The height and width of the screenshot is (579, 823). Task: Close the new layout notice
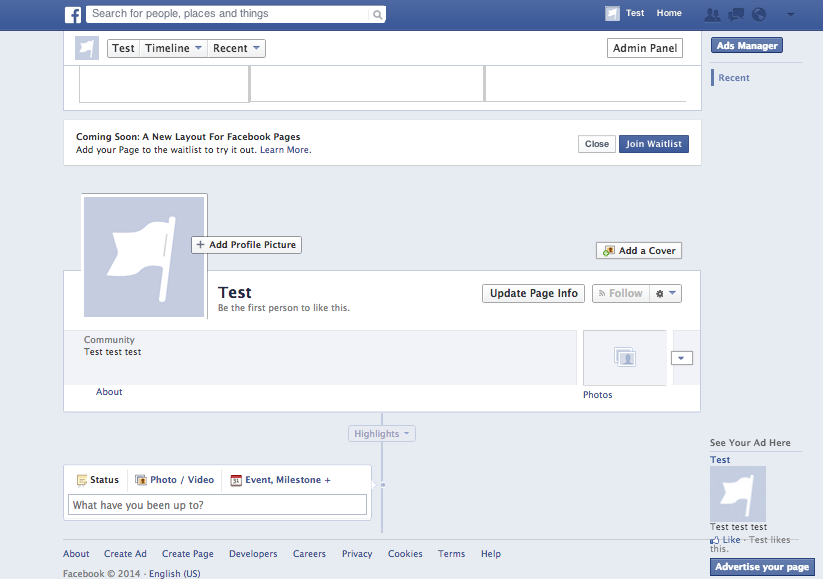[597, 144]
